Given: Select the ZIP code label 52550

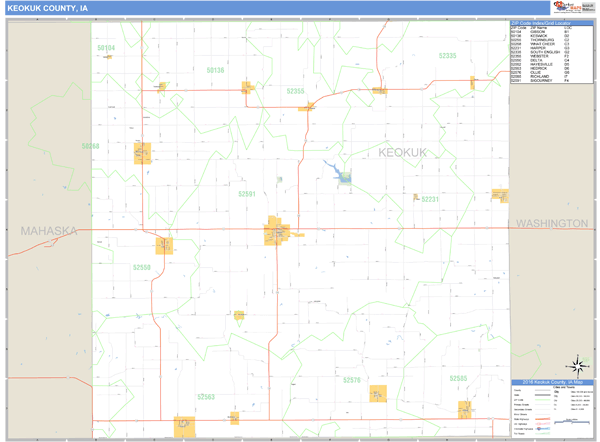Looking at the screenshot, I should click(x=142, y=267).
